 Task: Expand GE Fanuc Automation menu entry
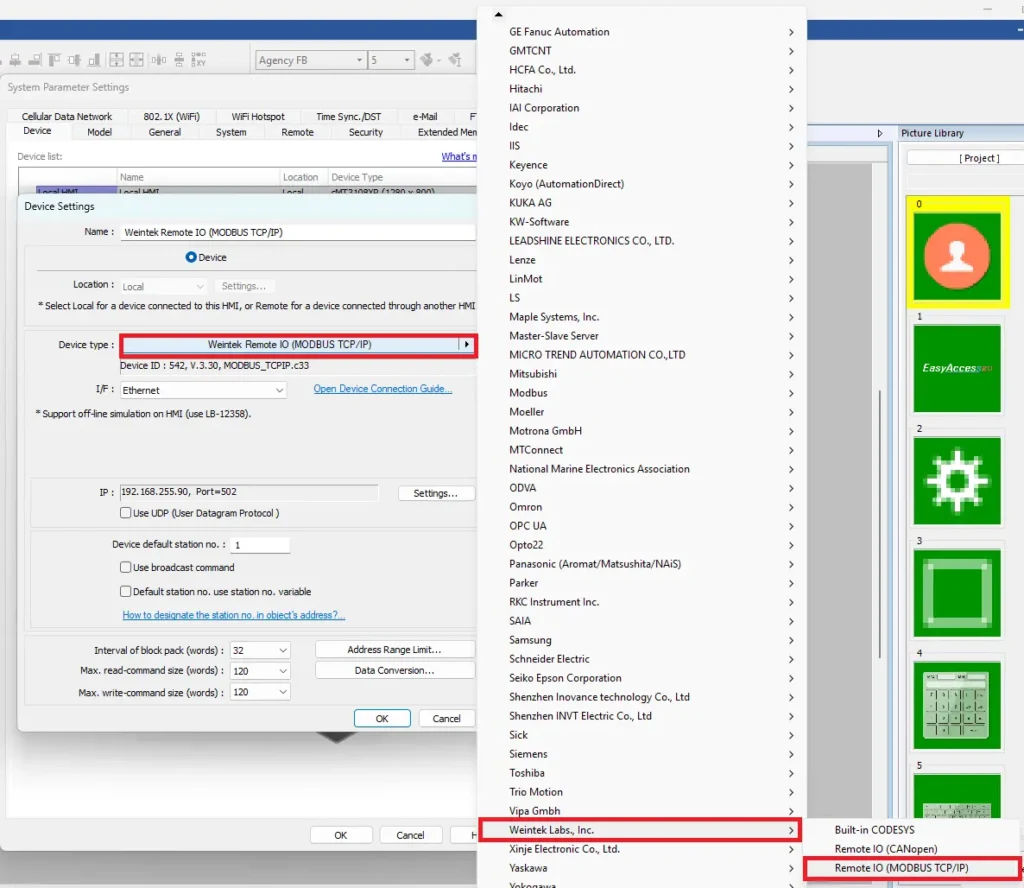coord(640,32)
